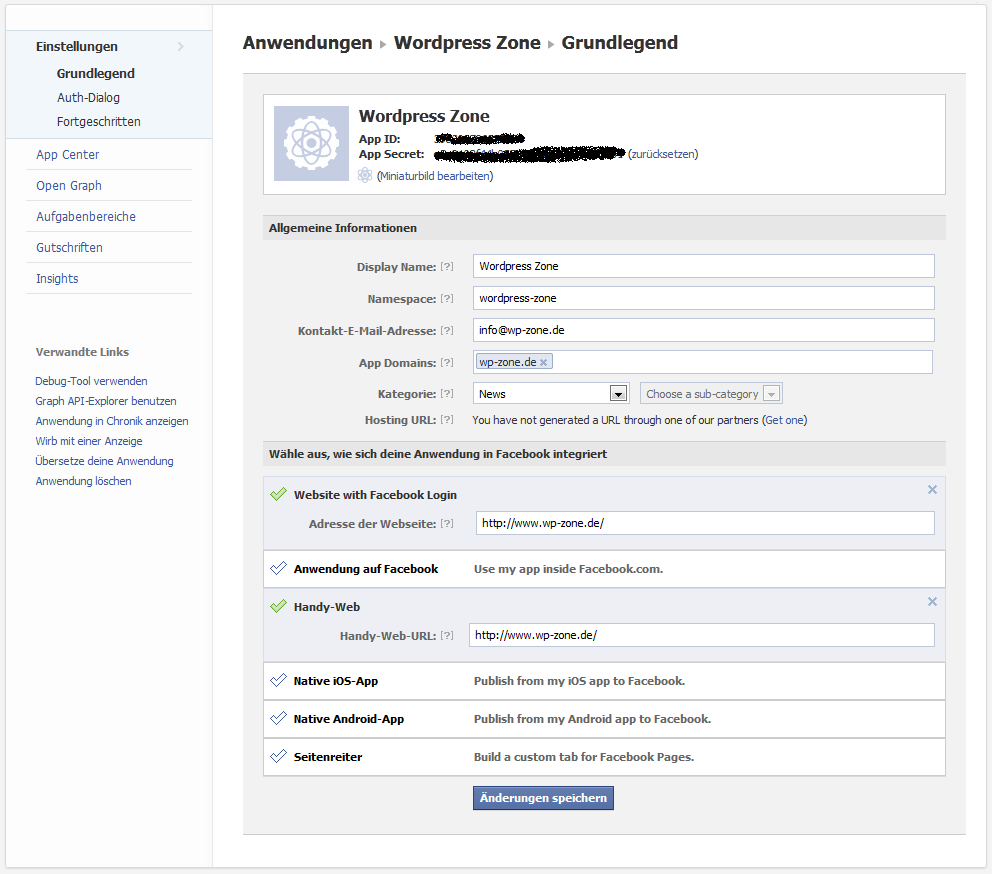Open the Namespace help question mark
Screen dimensions: 992x874
(x=447, y=298)
